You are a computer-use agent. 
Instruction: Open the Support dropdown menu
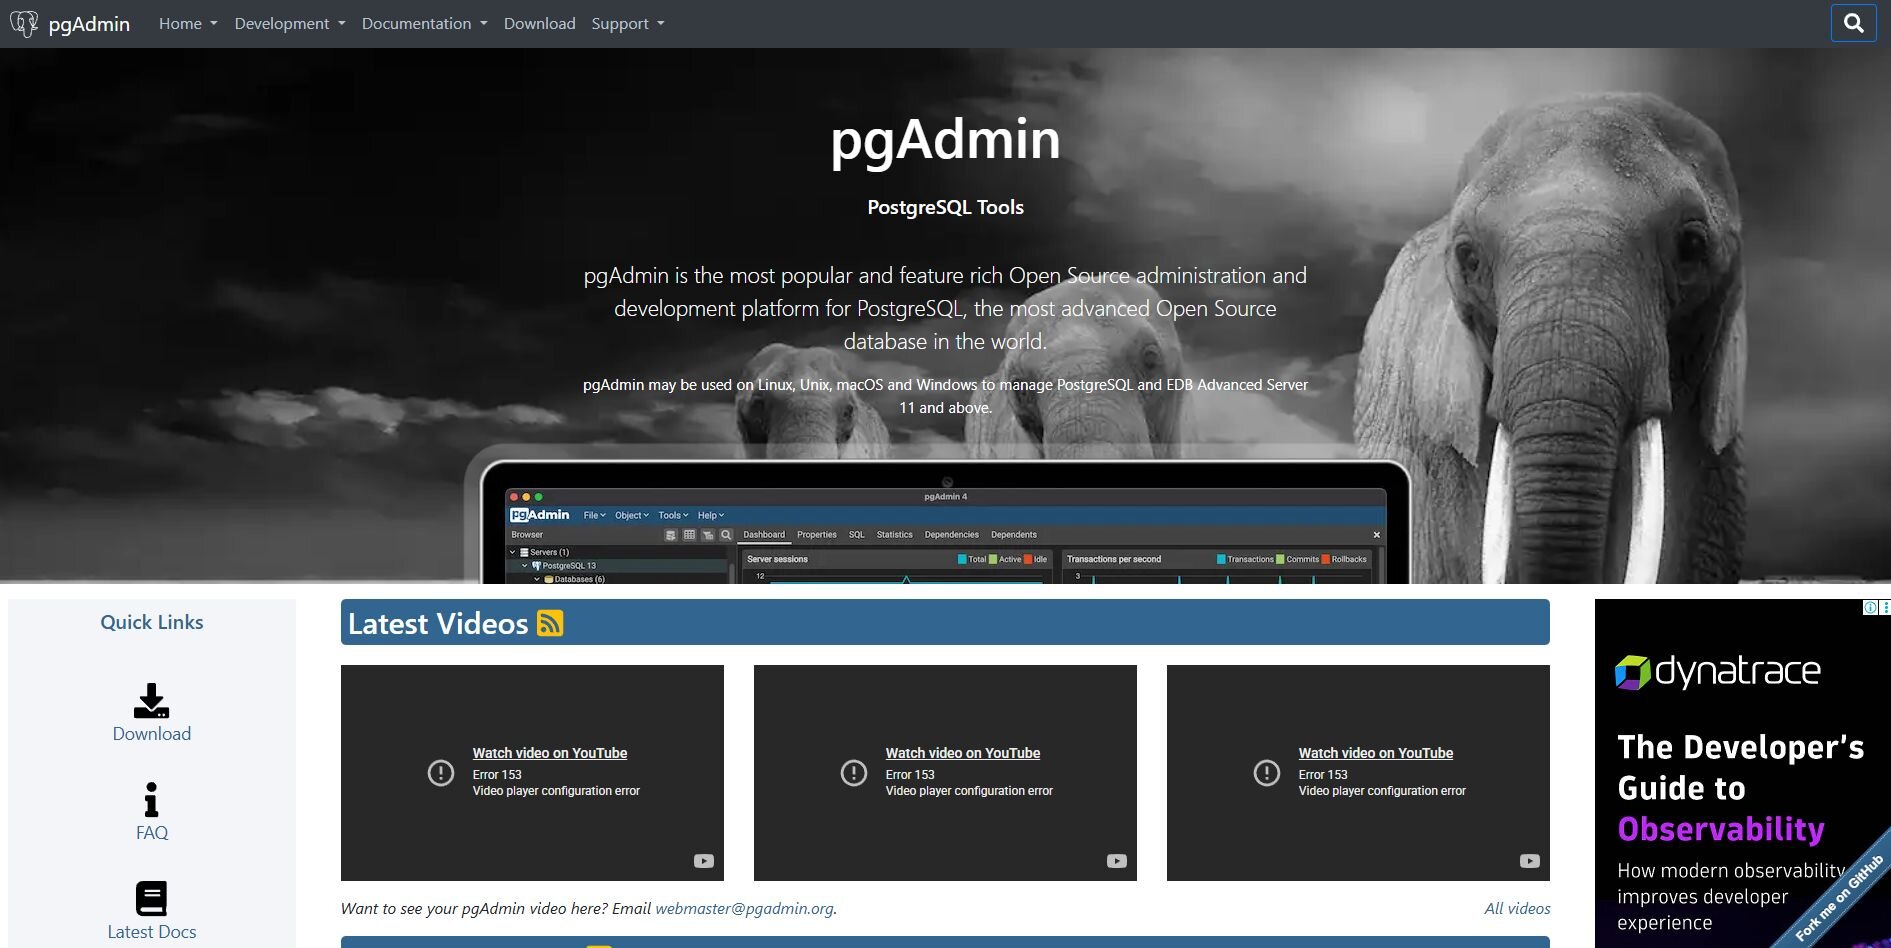coord(627,23)
